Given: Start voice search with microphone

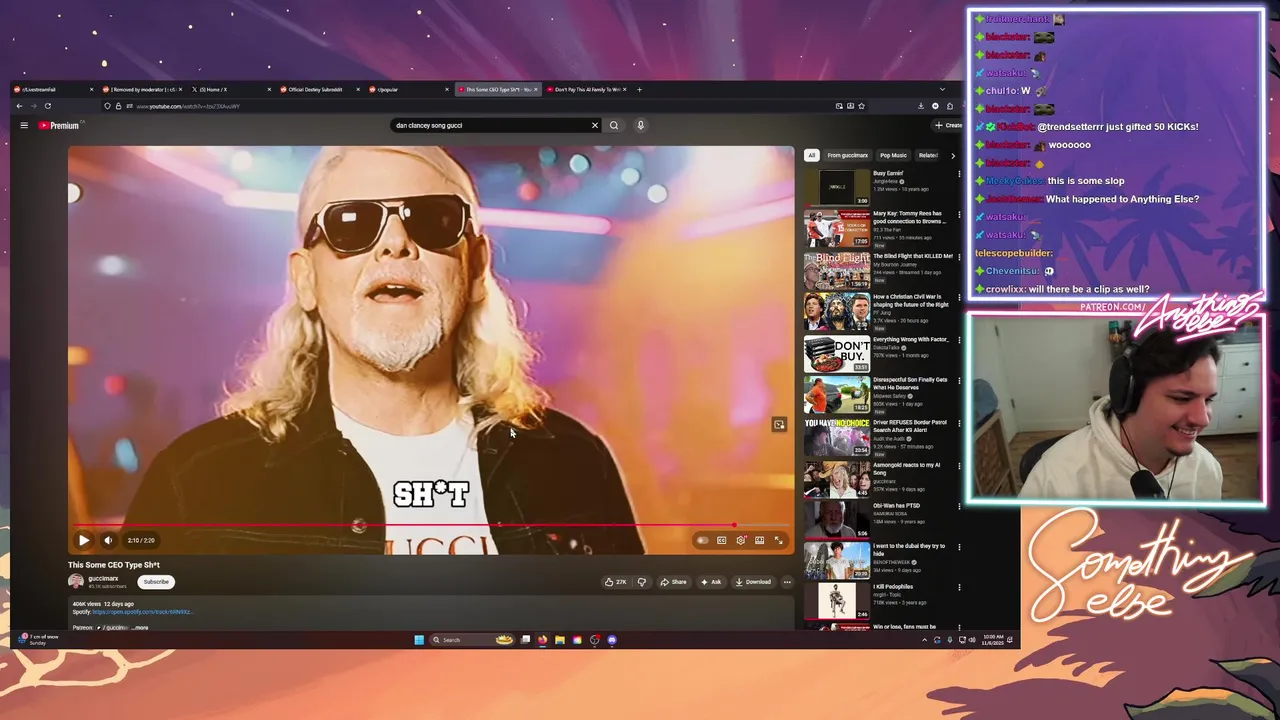Looking at the screenshot, I should tap(640, 125).
